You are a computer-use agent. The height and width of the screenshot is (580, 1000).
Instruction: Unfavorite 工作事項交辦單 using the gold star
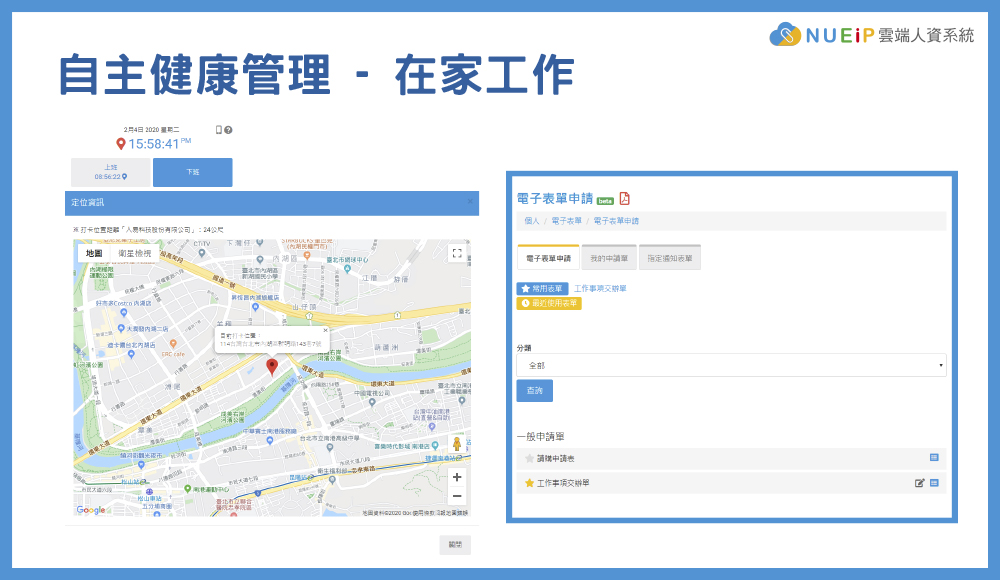pos(529,483)
